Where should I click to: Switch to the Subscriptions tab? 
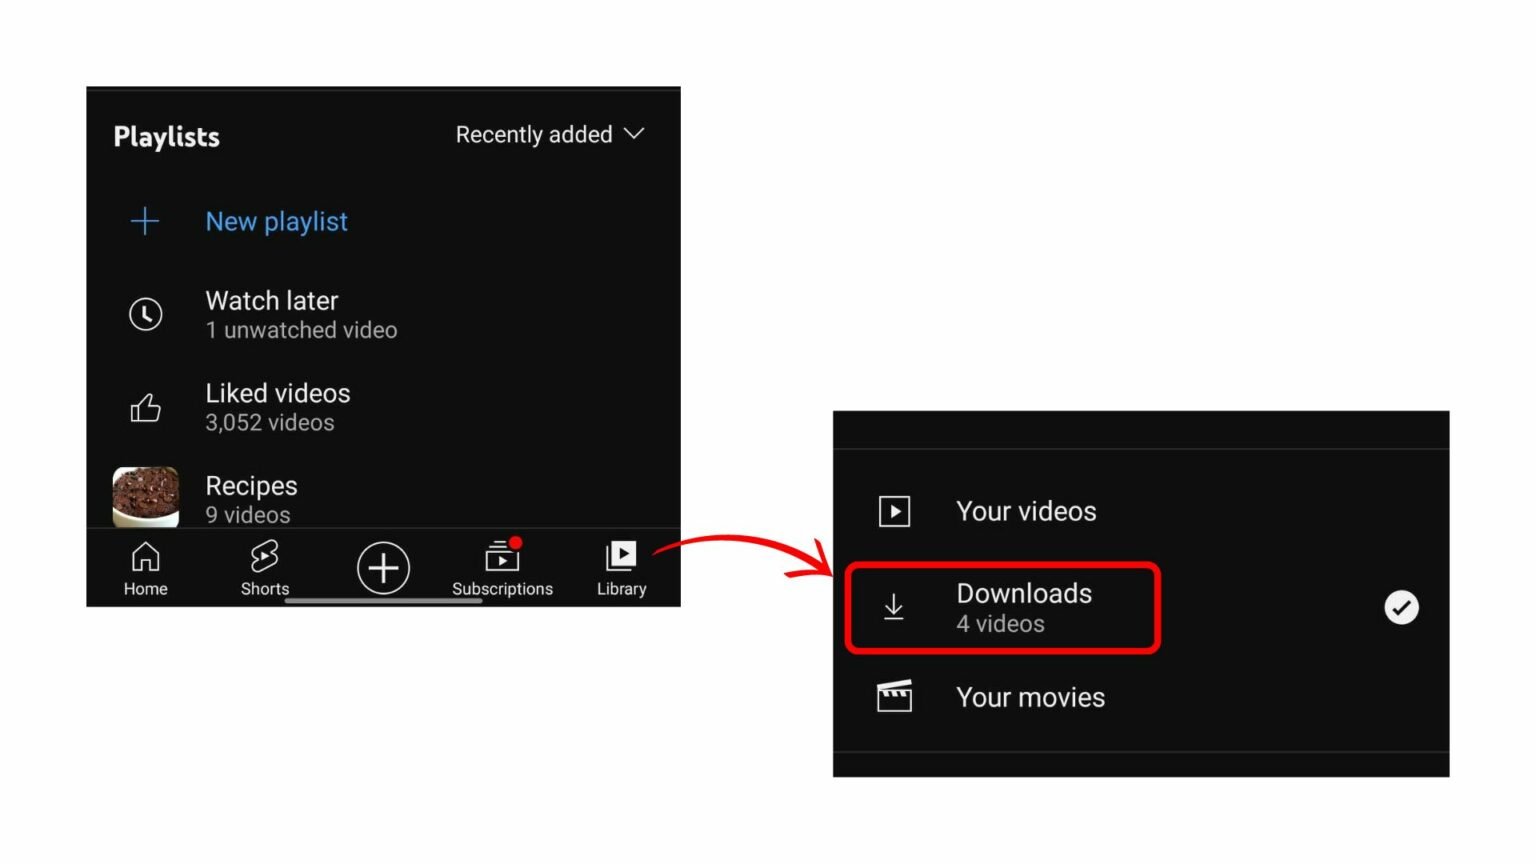pos(502,568)
